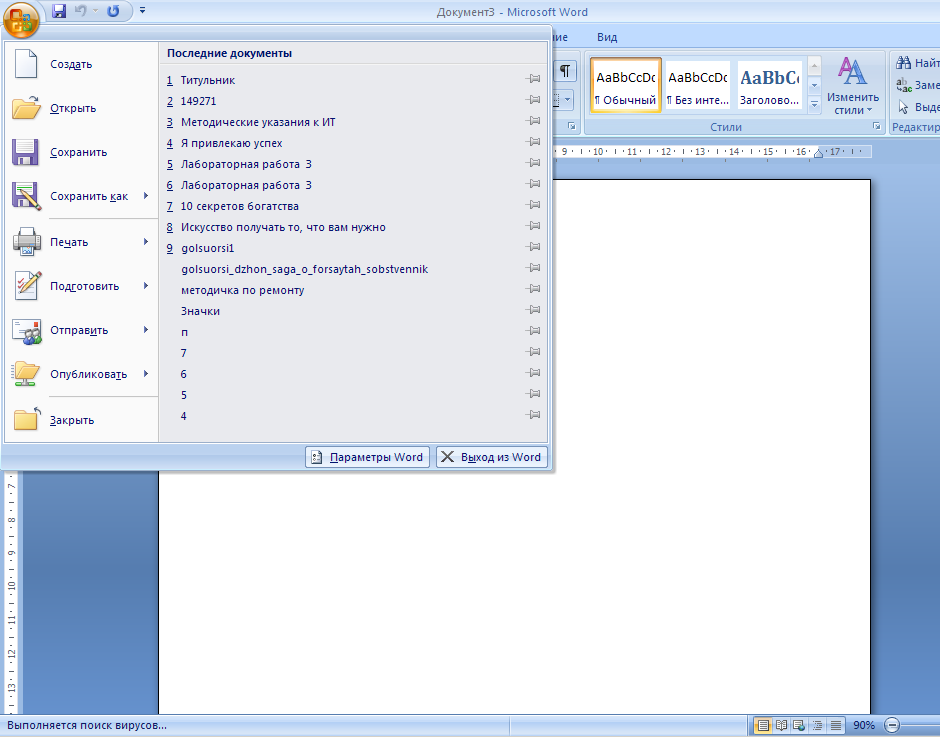
Task: Open recent document Методические указания к ИТ
Action: 258,122
